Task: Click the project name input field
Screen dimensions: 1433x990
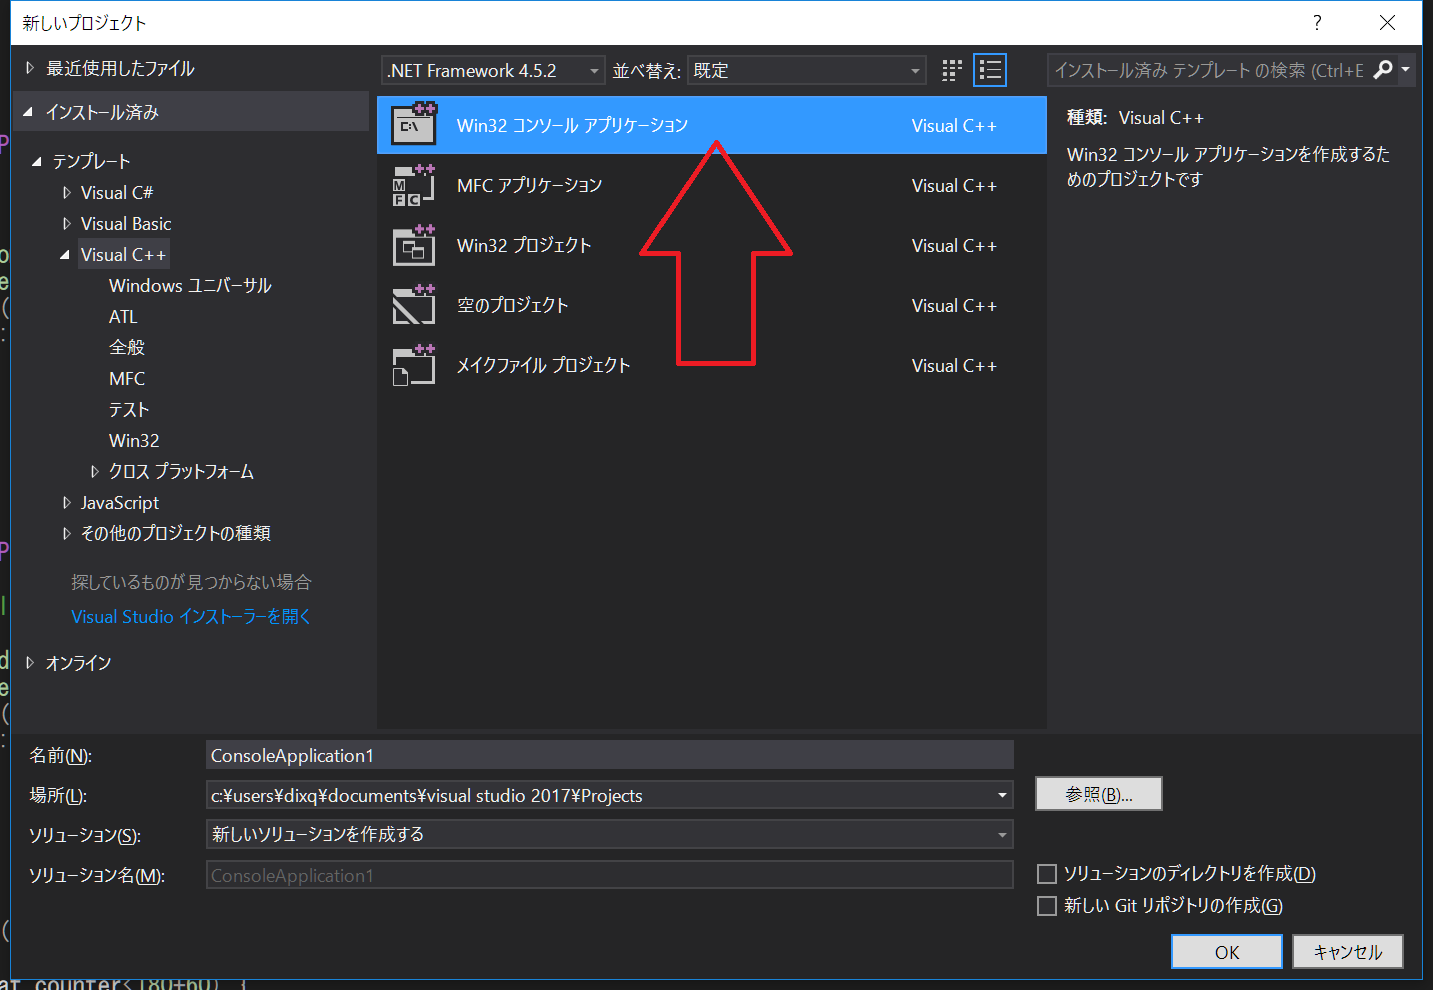Action: pyautogui.click(x=609, y=755)
